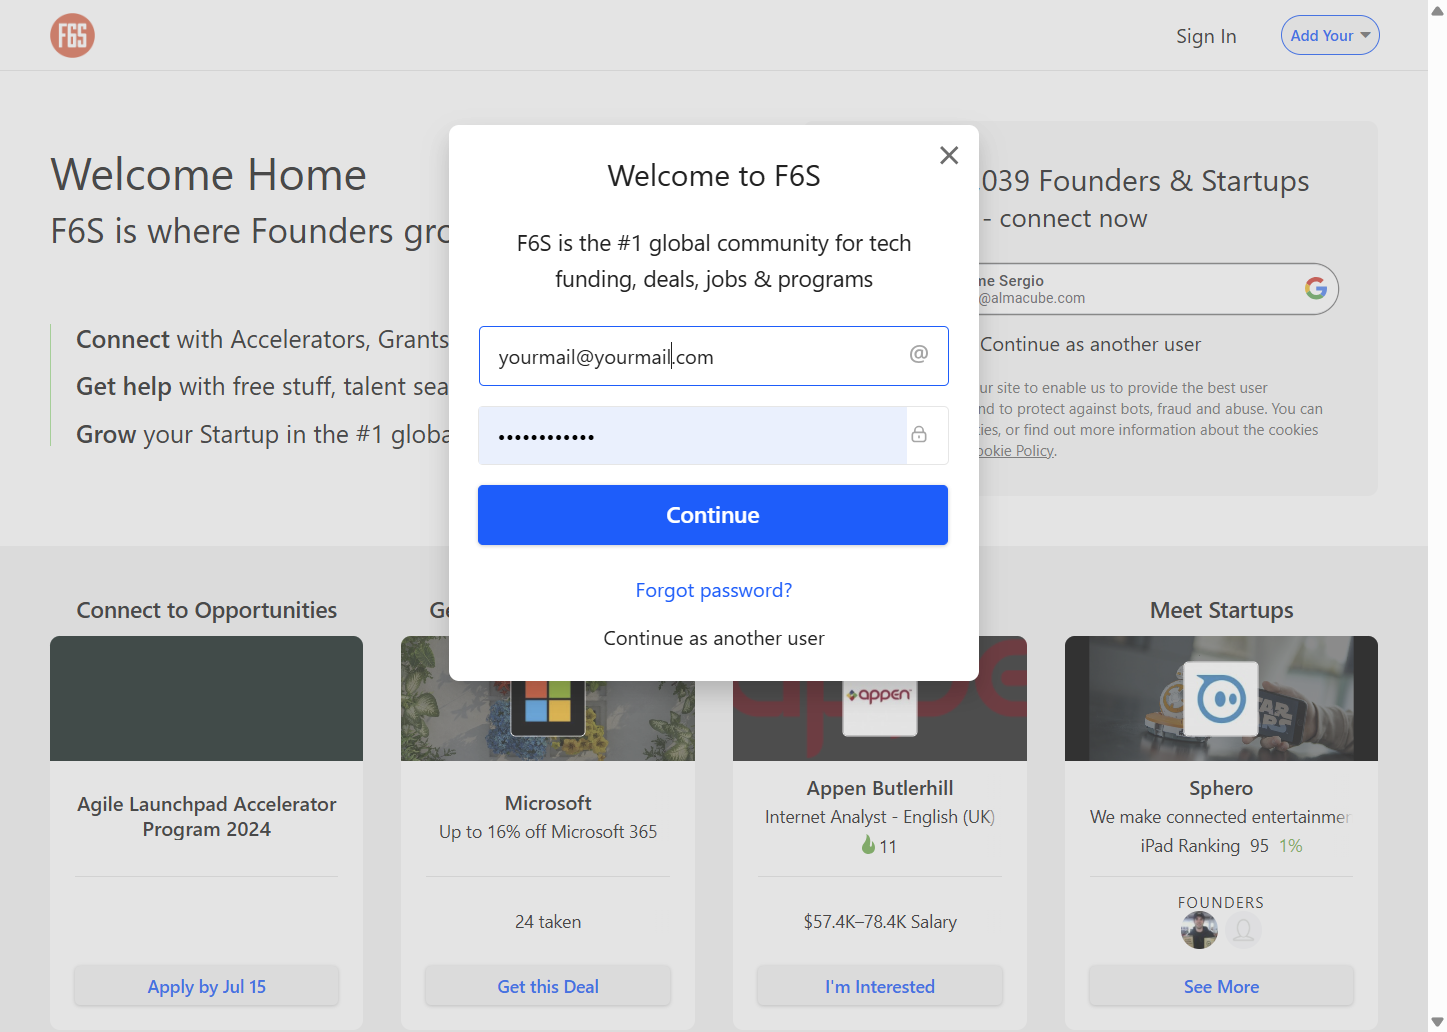Select Continue as another user in dialog

714,638
